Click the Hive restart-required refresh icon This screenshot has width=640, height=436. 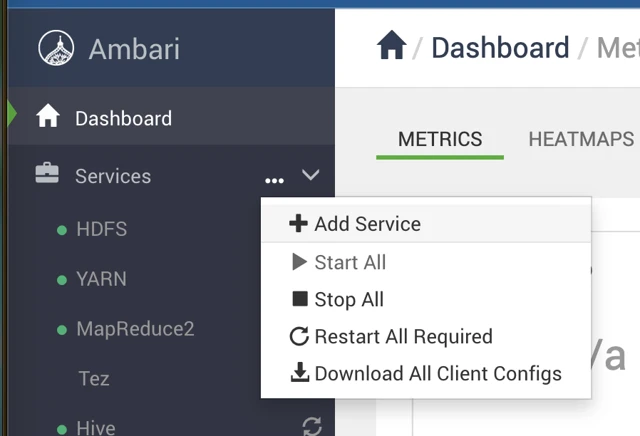[312, 426]
